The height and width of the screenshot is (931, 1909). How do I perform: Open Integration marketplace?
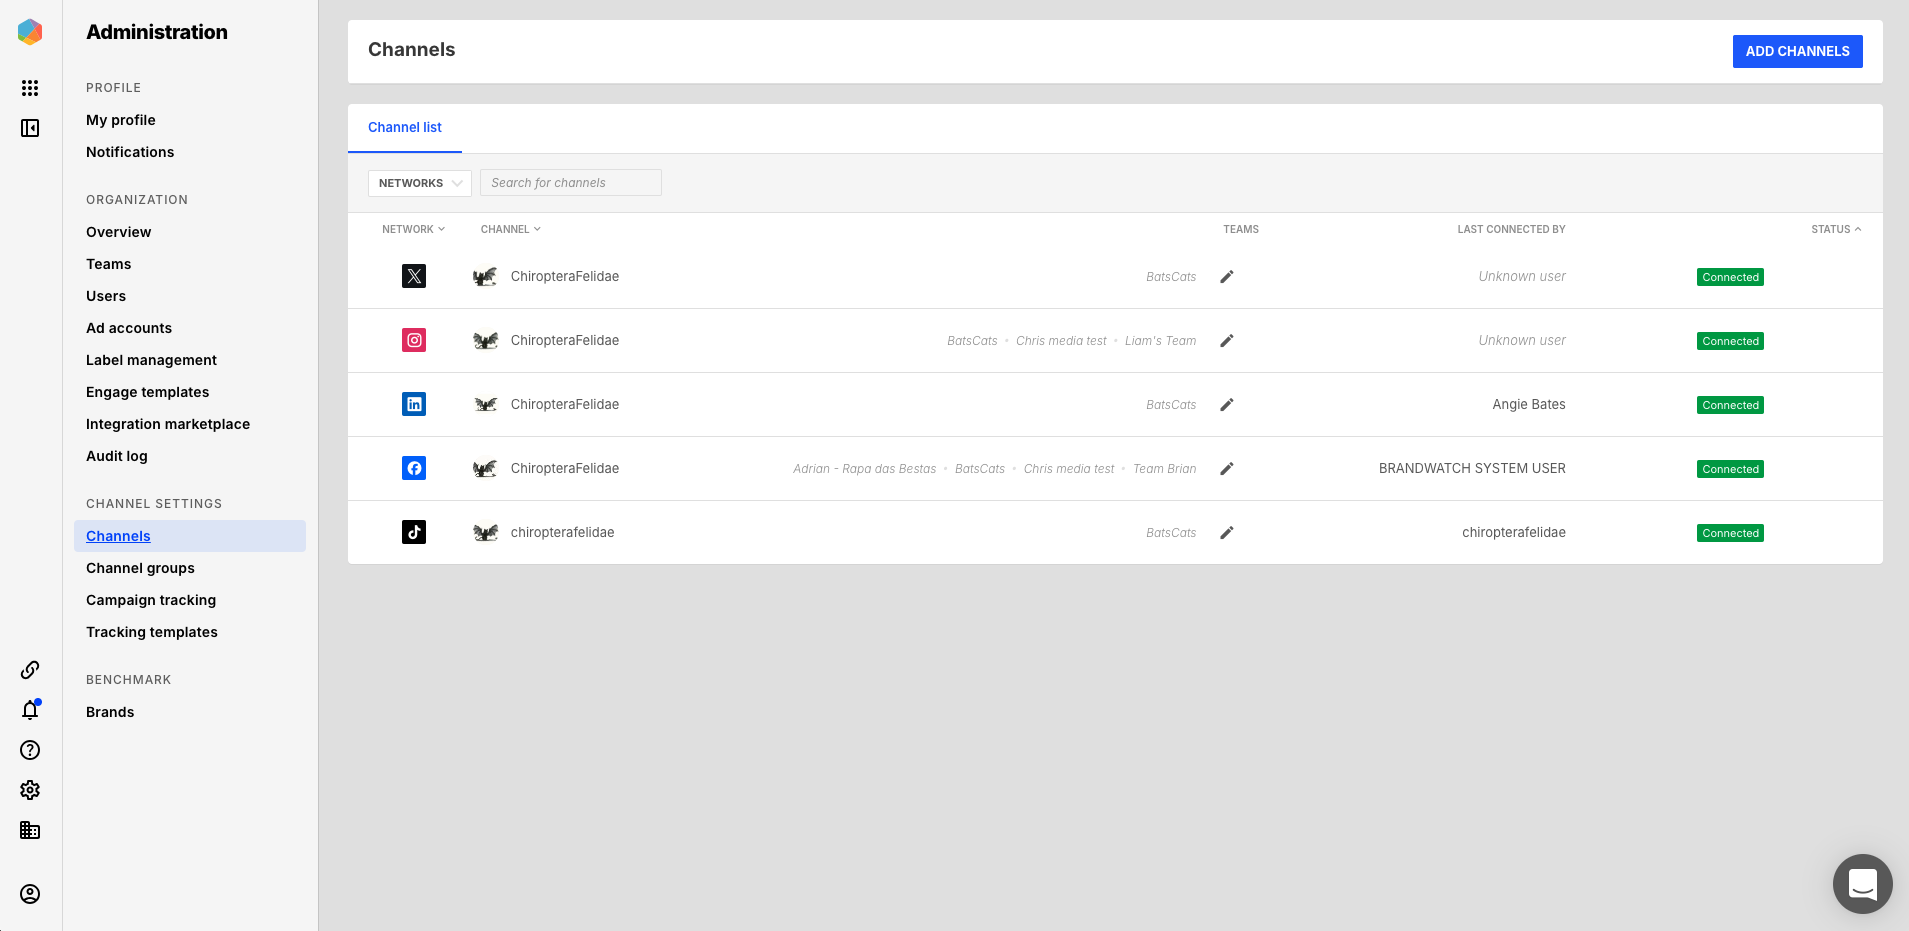tap(168, 424)
